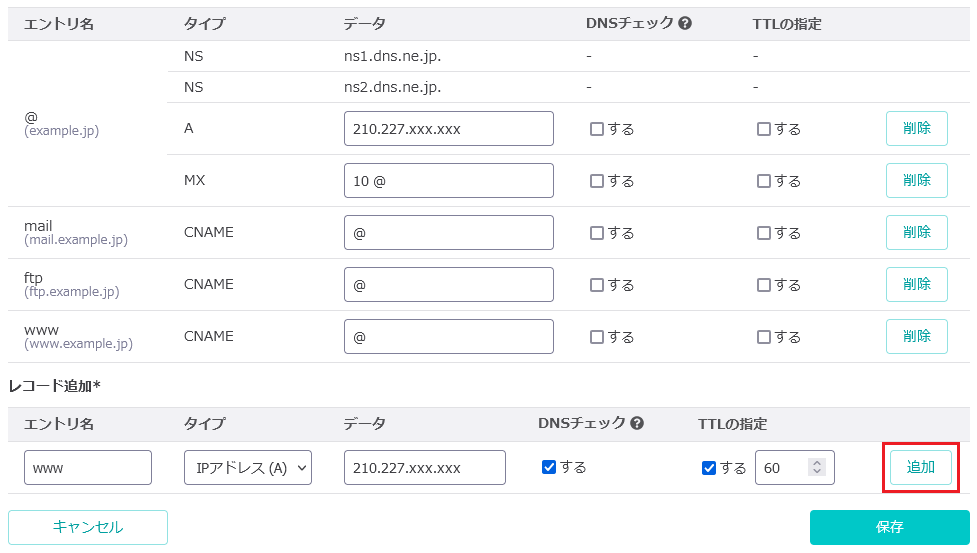The image size is (977, 553).
Task: Click the TTL value stepper arrows
Action: [x=817, y=467]
